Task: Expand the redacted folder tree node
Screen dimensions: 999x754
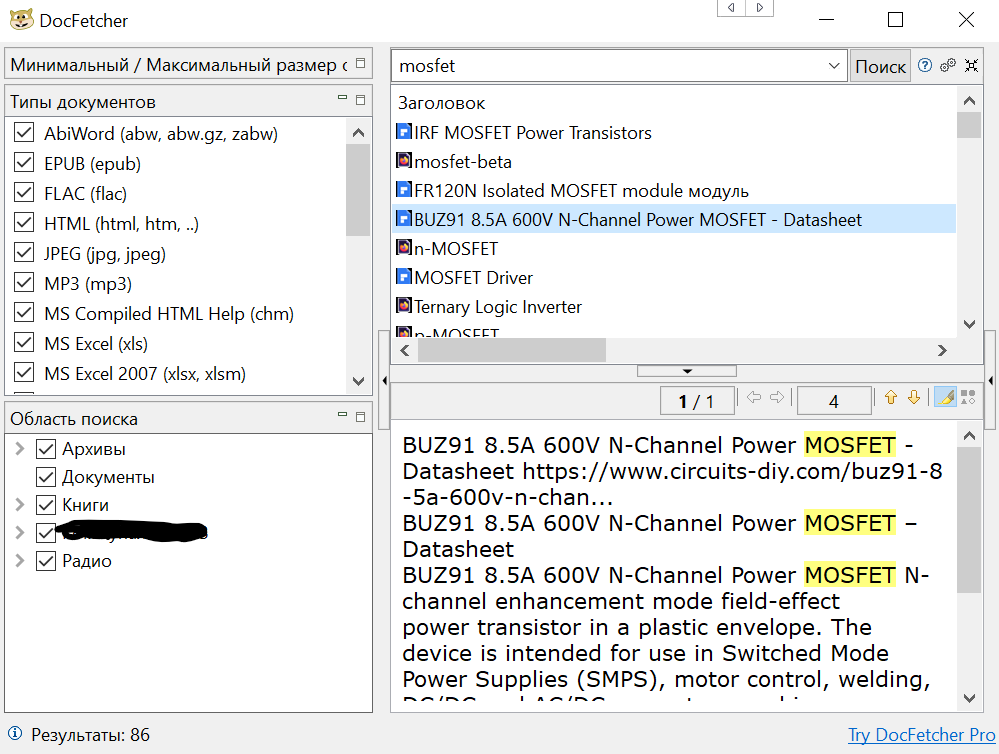Action: [x=20, y=533]
